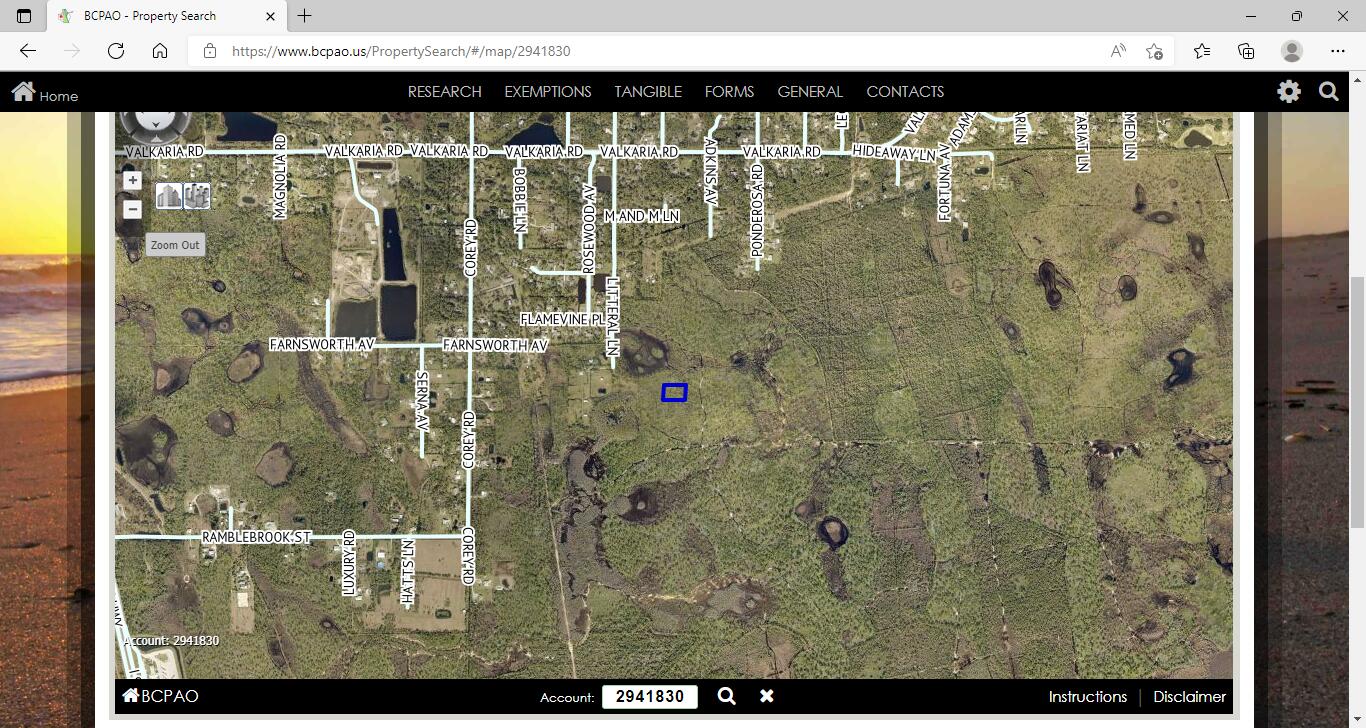Switch to the first building imagery view
The image size is (1366, 728).
point(169,195)
